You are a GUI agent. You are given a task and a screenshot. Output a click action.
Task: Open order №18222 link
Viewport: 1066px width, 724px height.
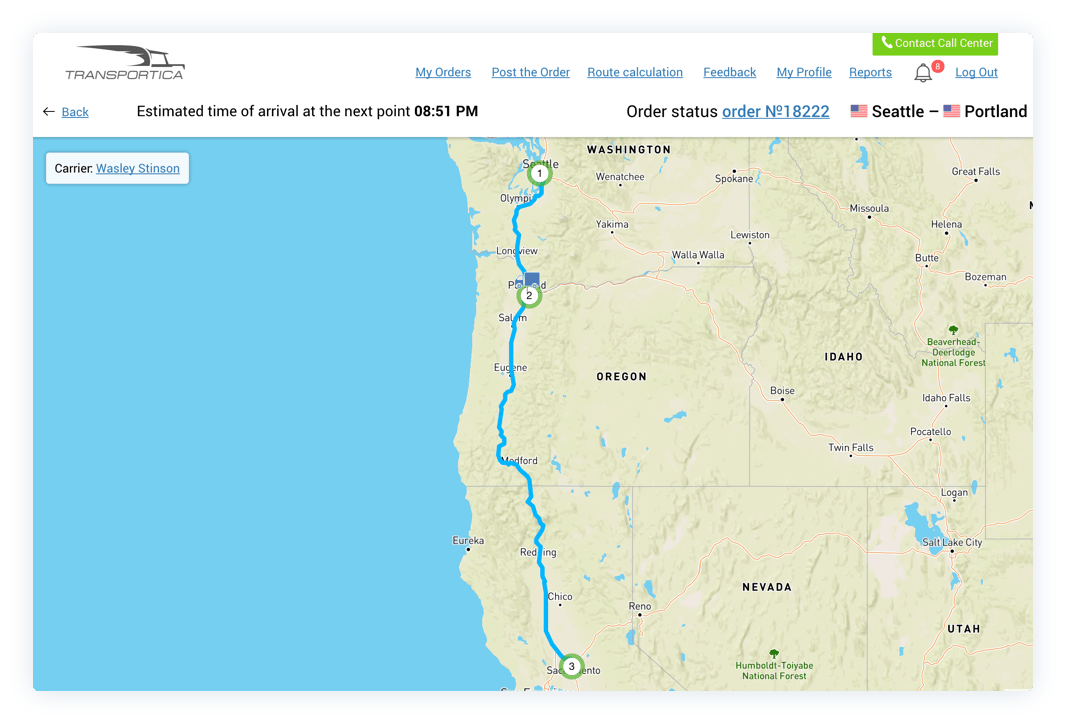pos(776,111)
